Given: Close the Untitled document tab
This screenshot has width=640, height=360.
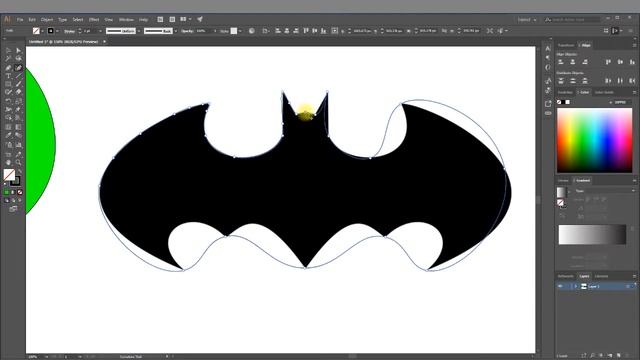Looking at the screenshot, I should click(104, 42).
